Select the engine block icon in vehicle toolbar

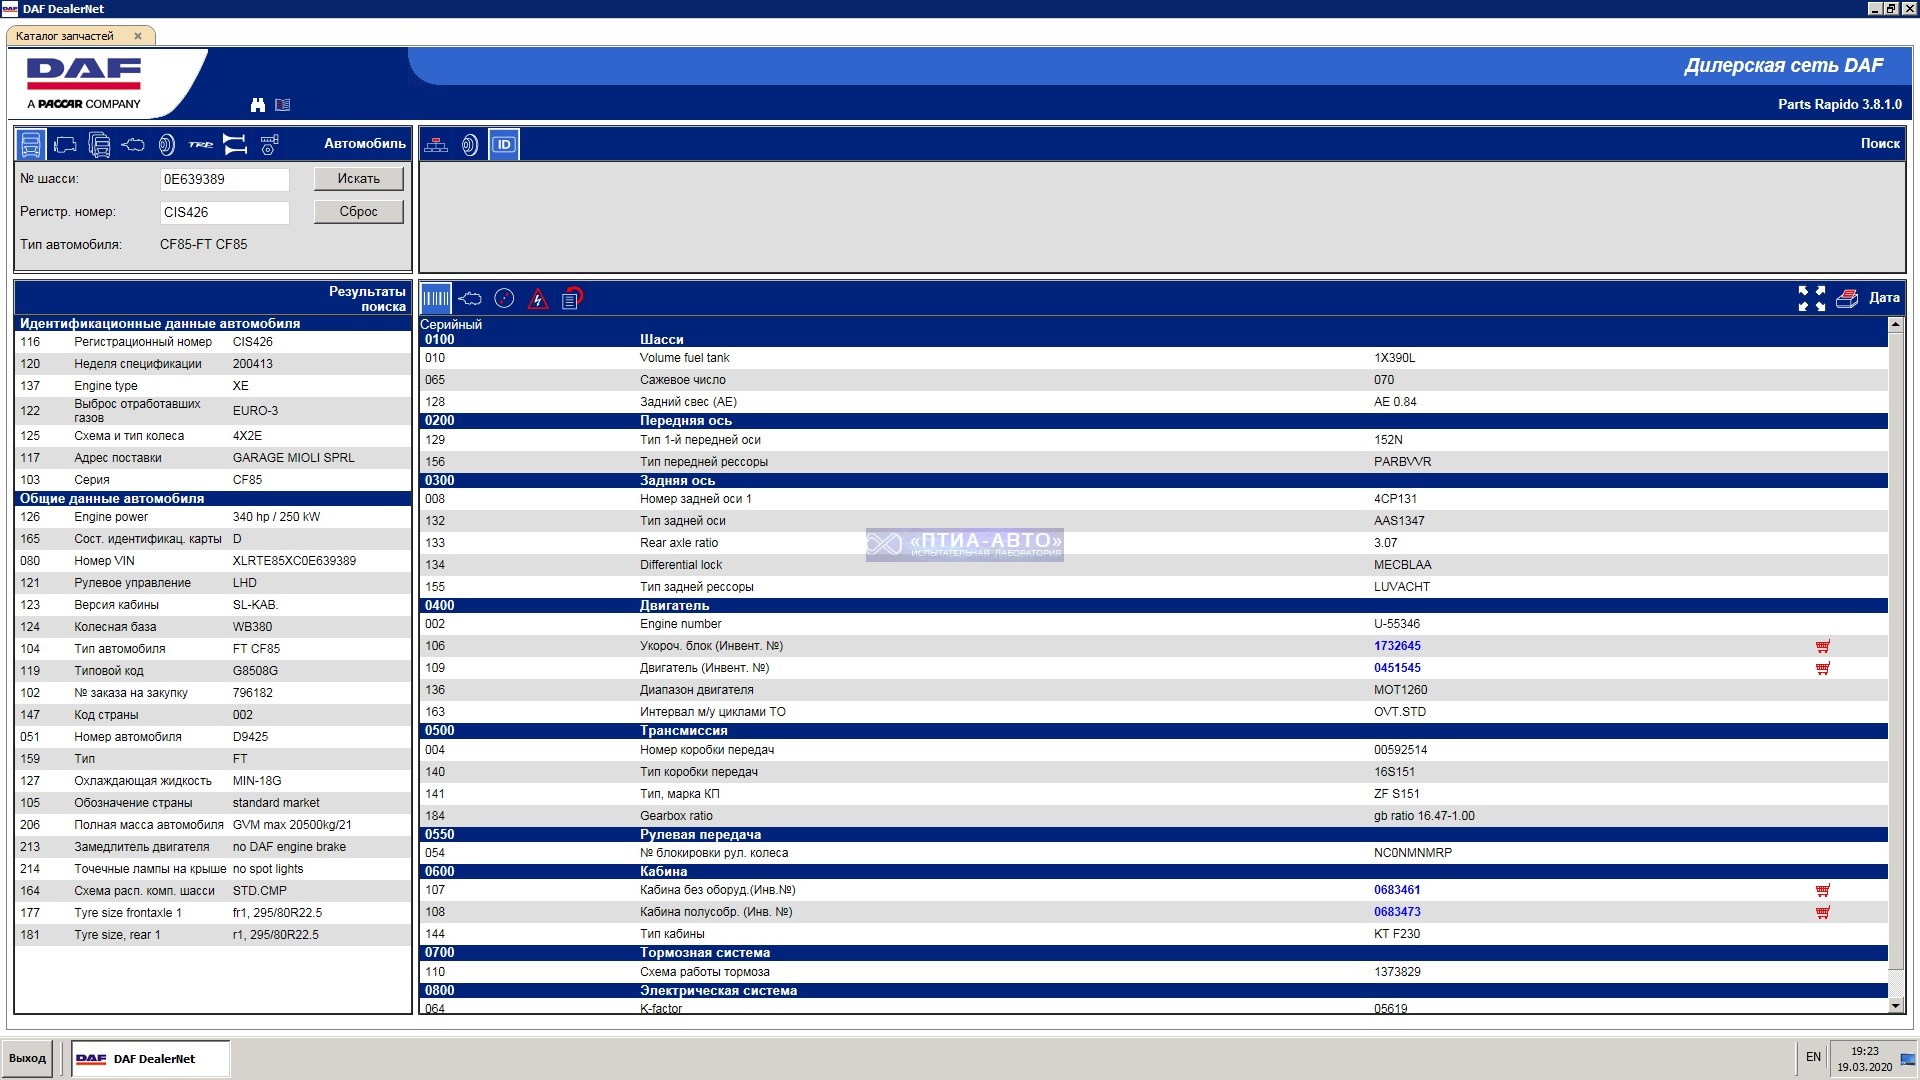(65, 145)
